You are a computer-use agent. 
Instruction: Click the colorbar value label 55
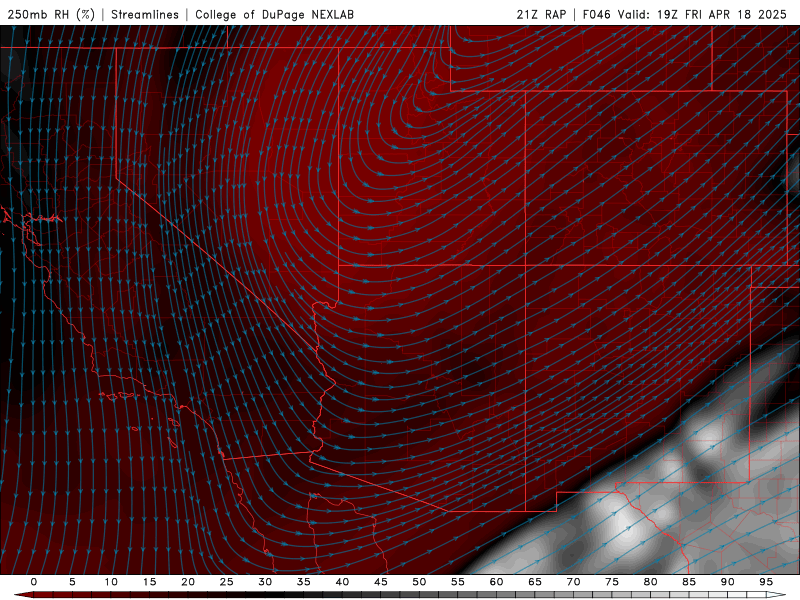[458, 582]
